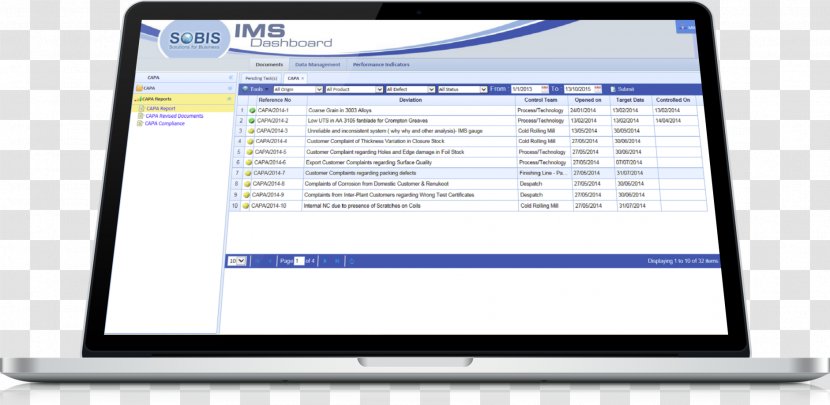Sort by Controlled On column header
Screen dimensions: 830x405
click(673, 100)
